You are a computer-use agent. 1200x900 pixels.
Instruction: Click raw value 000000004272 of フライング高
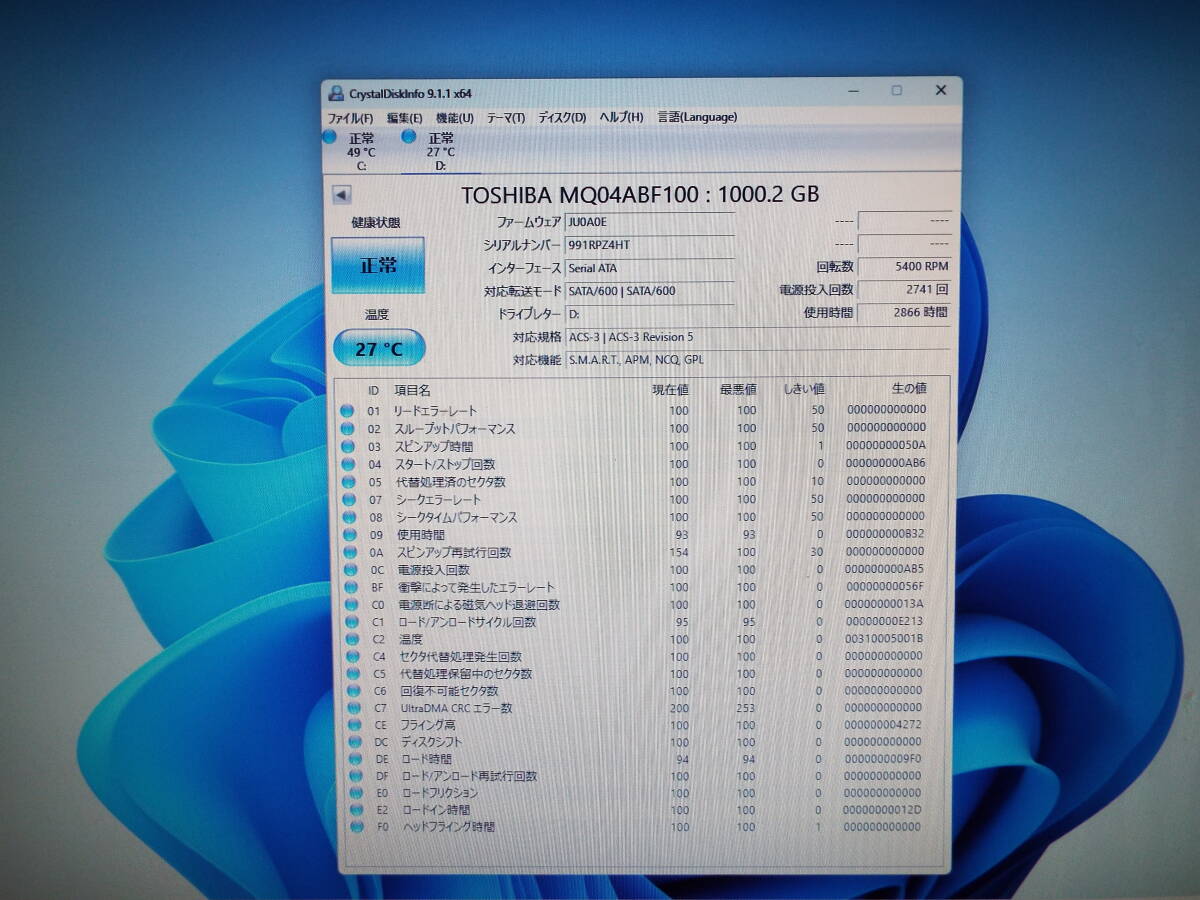tap(883, 725)
